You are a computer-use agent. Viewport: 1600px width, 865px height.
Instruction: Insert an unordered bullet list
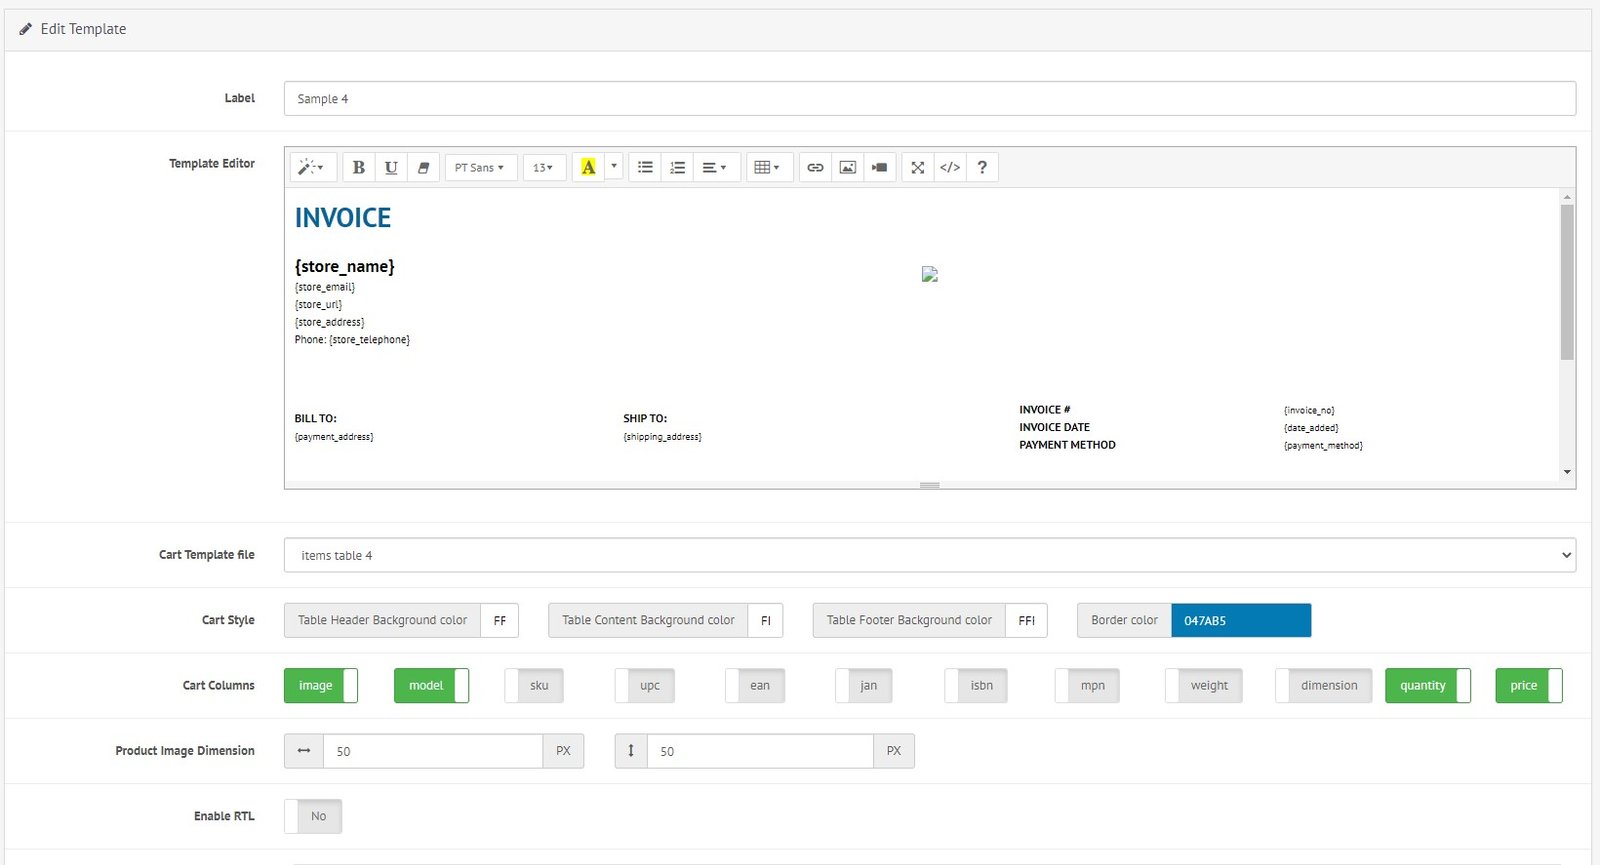[645, 167]
